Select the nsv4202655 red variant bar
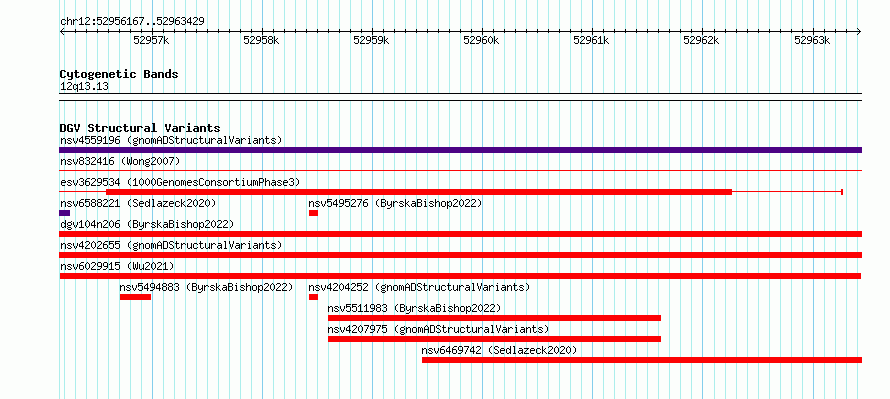890x399 pixels. 460,255
